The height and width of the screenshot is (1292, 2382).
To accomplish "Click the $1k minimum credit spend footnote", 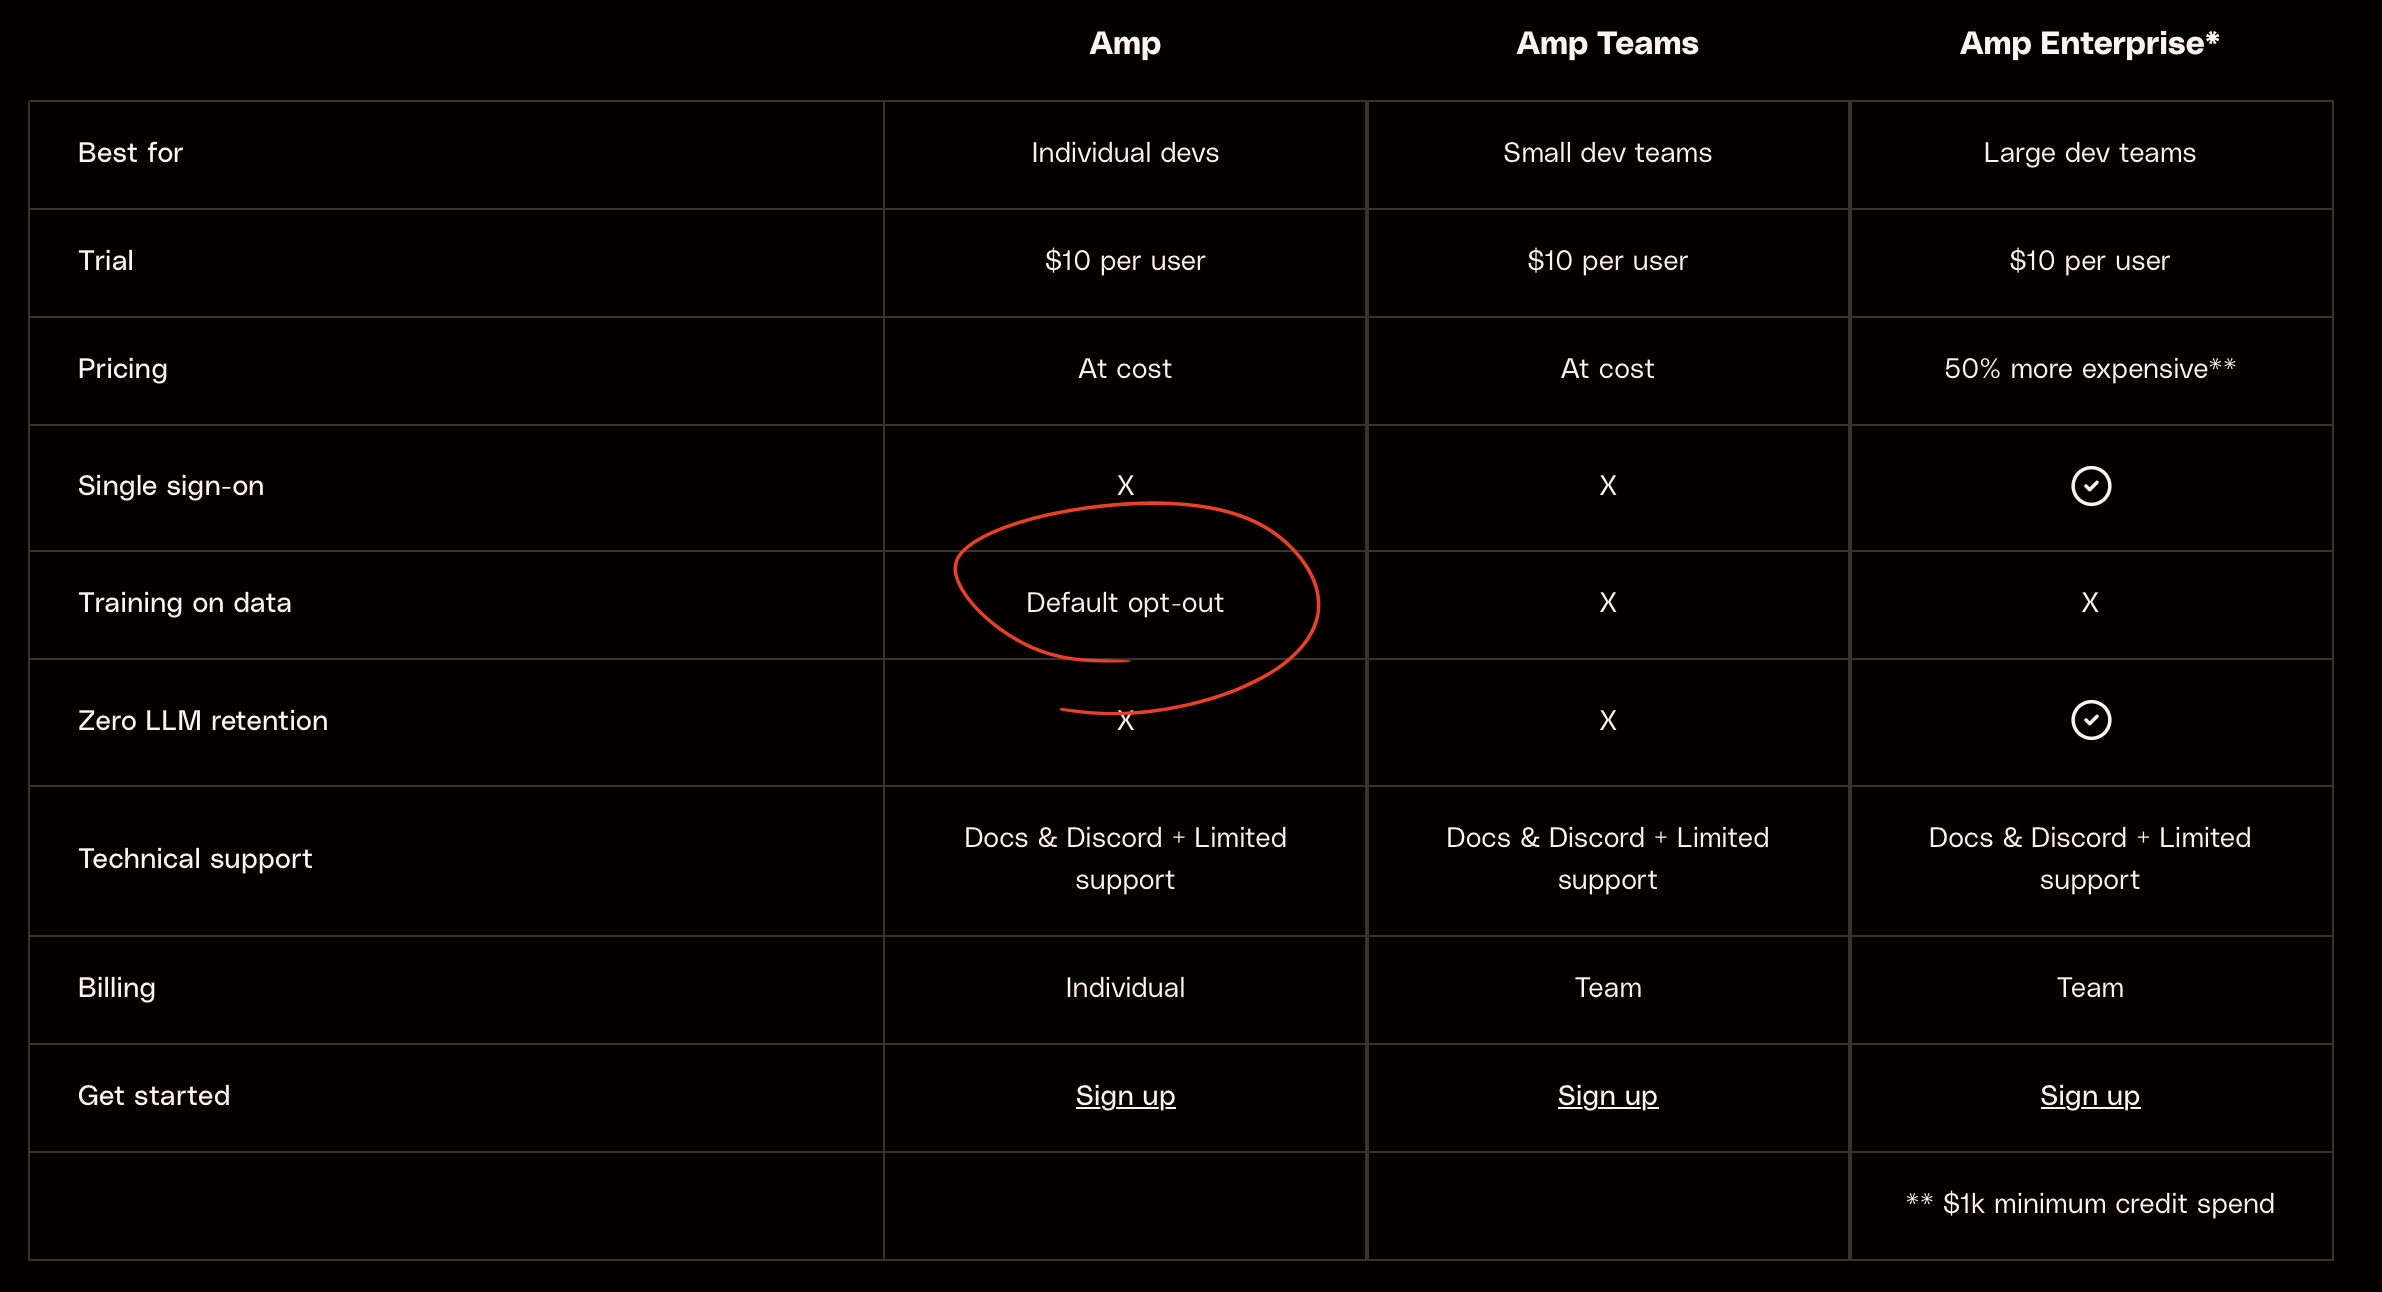I will 2090,1204.
